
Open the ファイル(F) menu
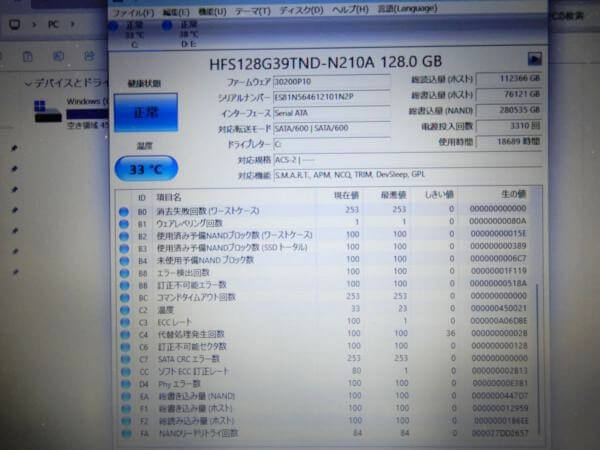click(132, 11)
